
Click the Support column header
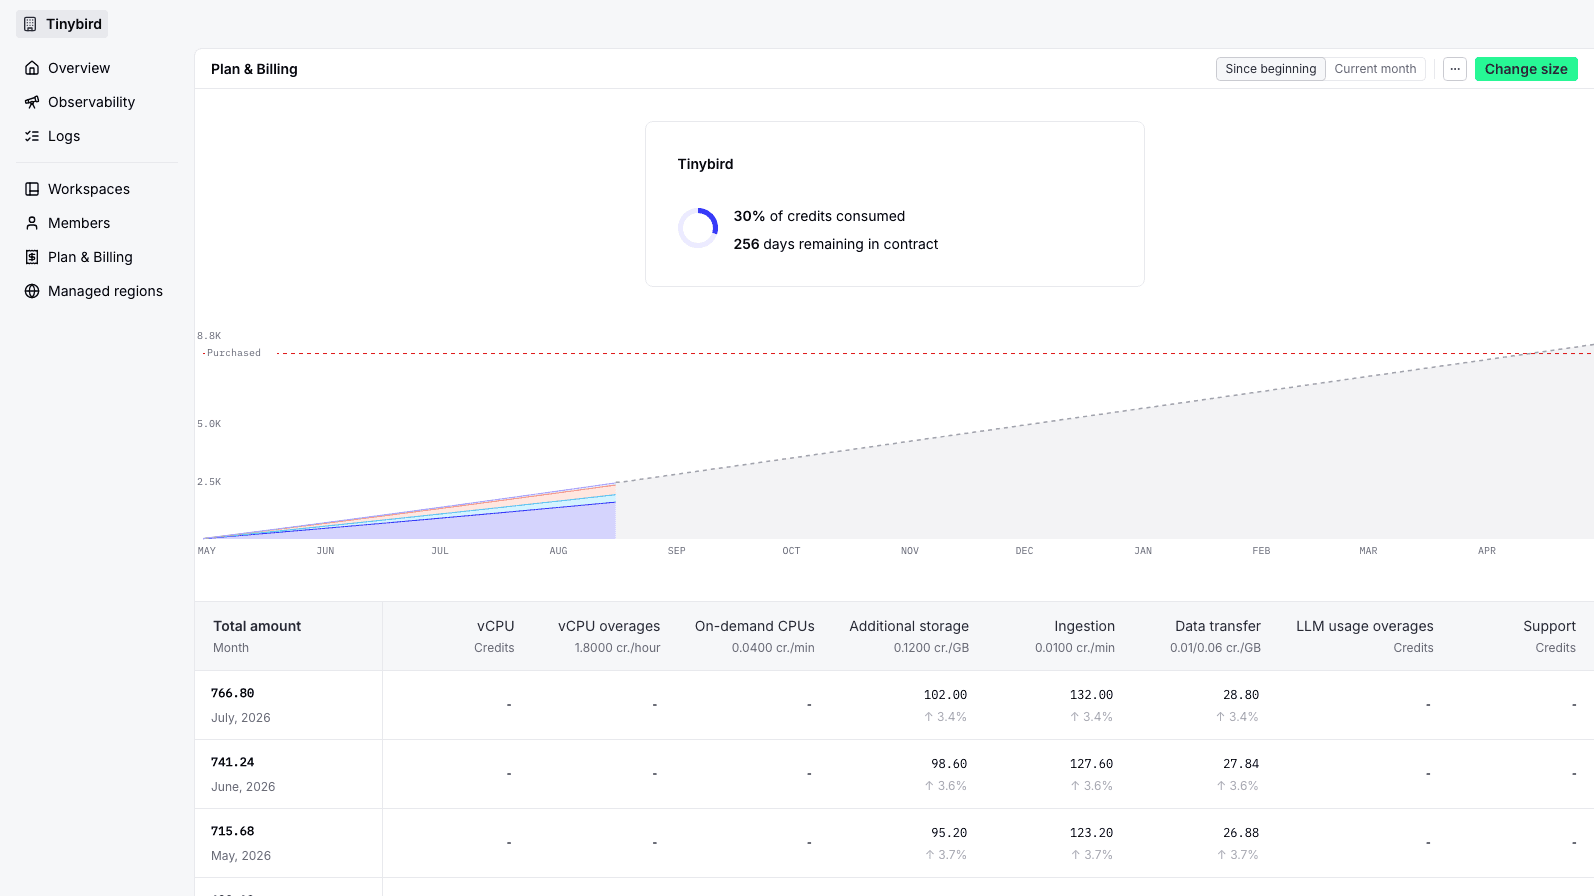pyautogui.click(x=1549, y=626)
